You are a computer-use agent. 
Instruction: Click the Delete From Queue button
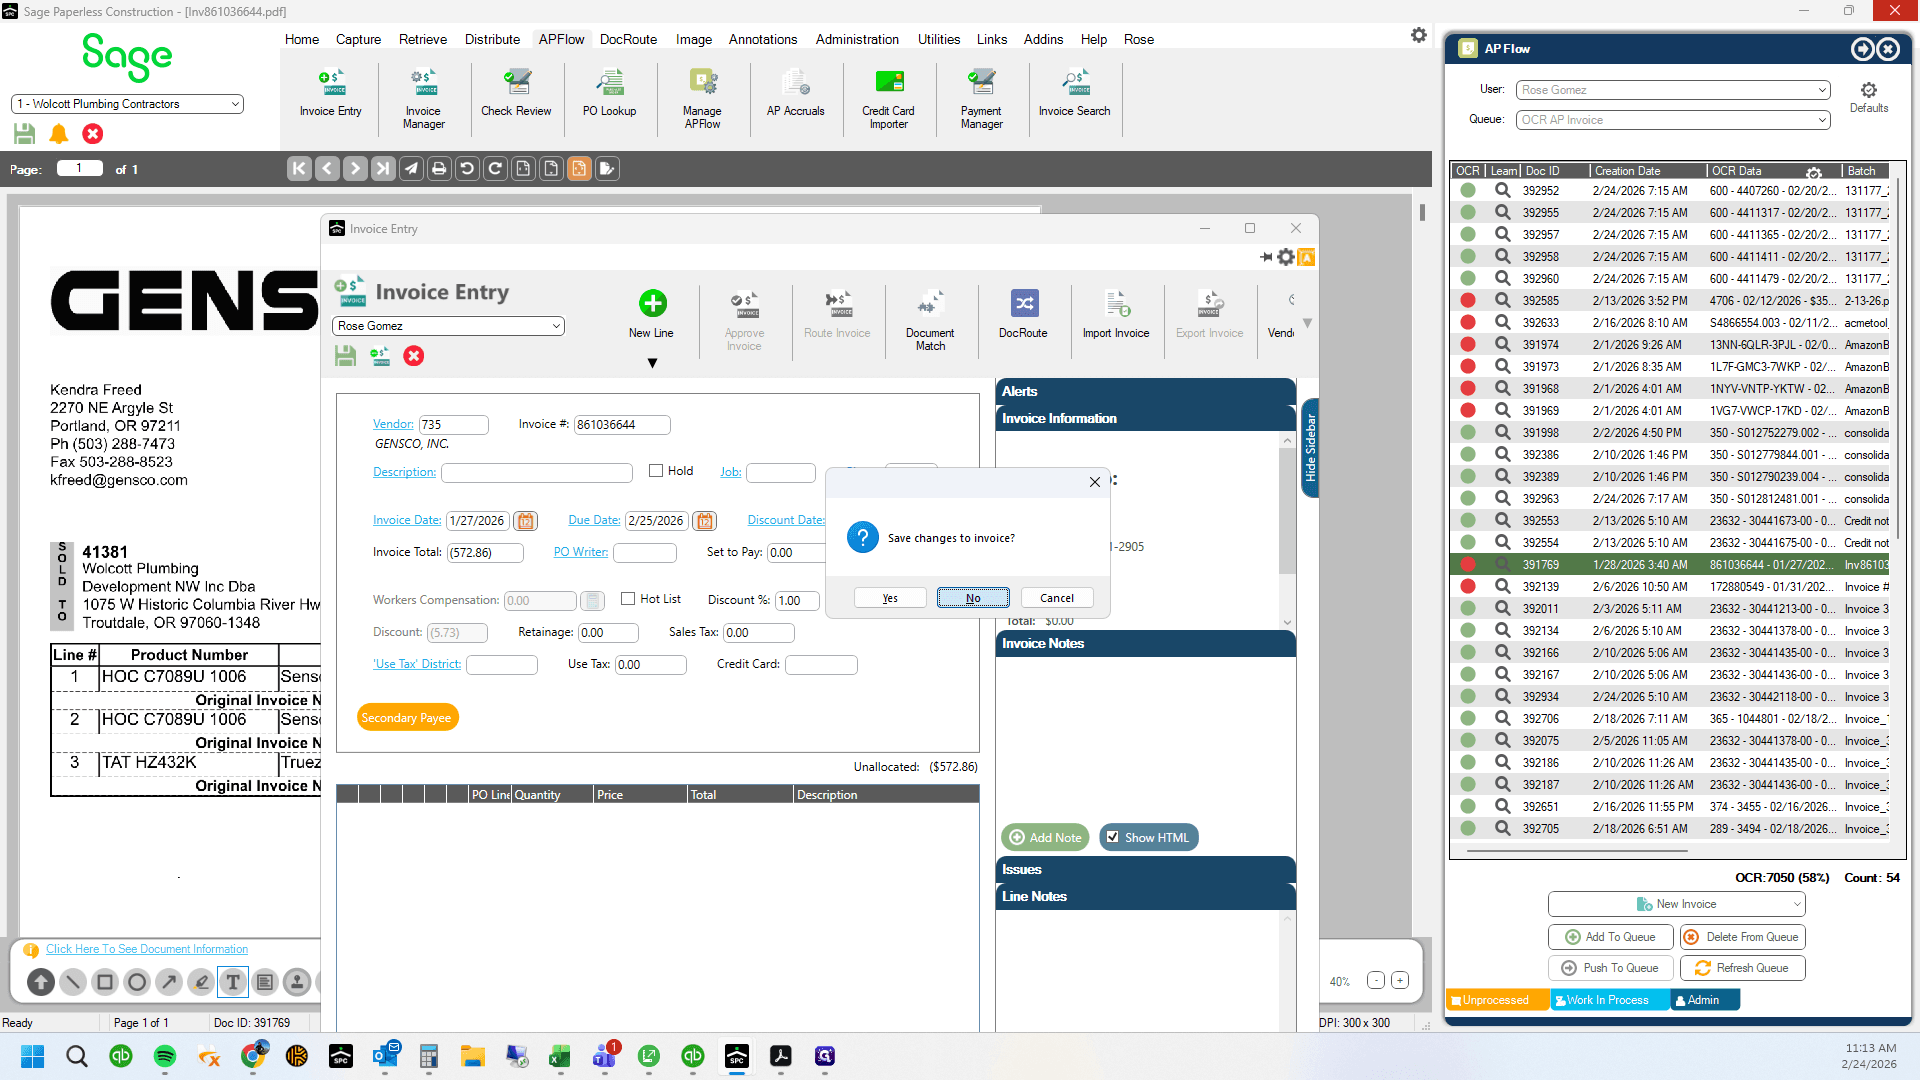1742,937
